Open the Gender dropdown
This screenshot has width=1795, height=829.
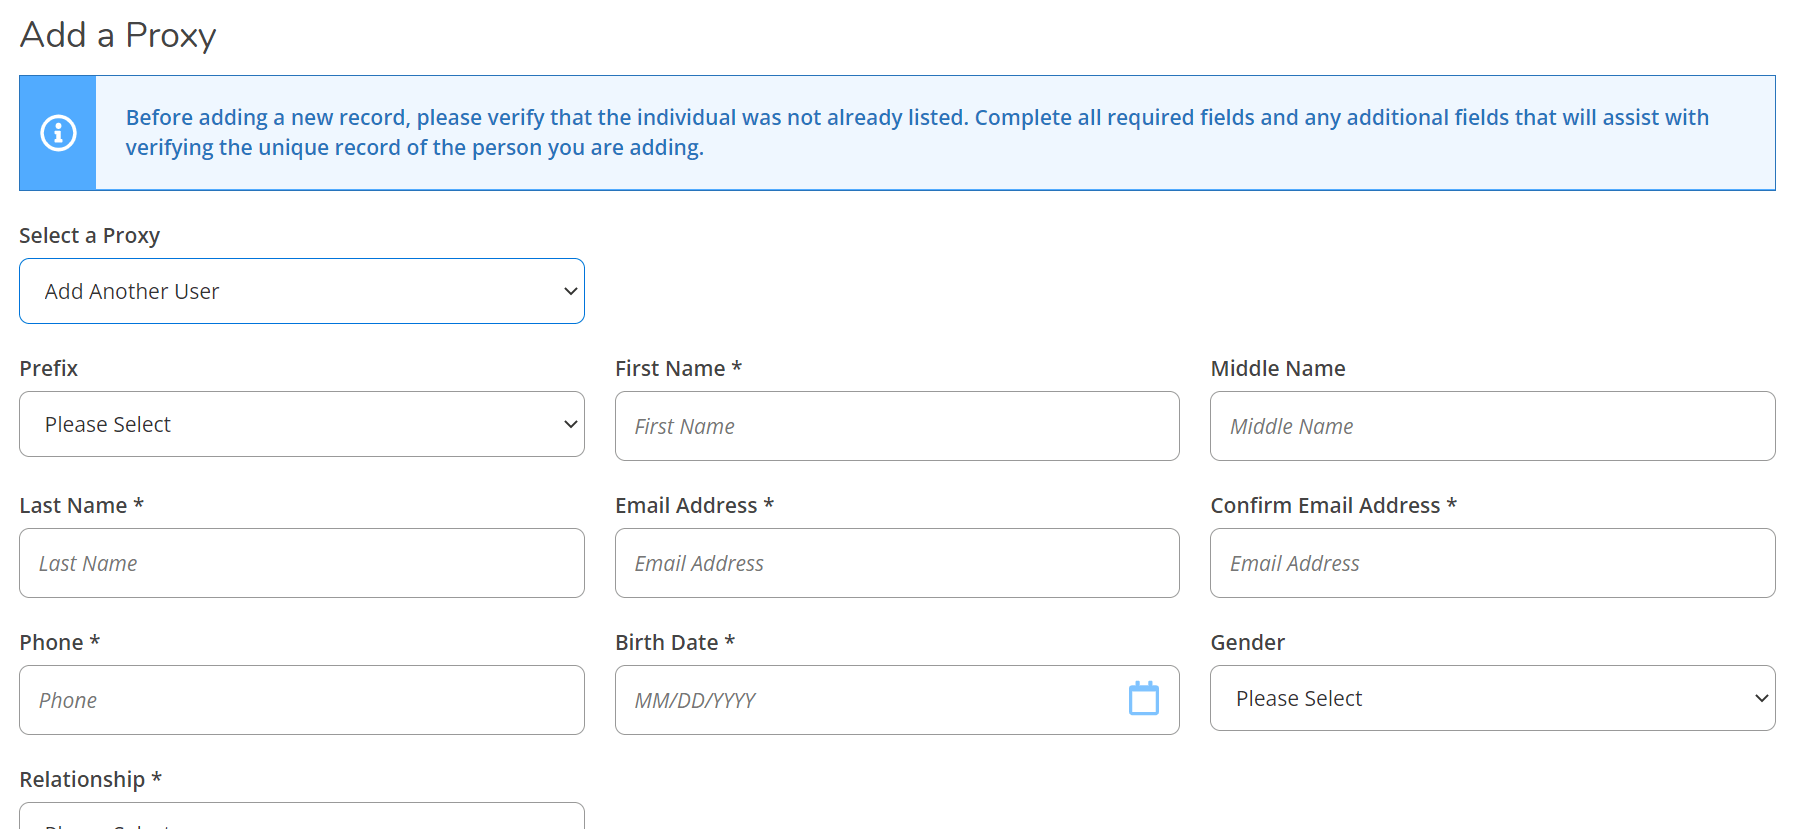coord(1491,698)
